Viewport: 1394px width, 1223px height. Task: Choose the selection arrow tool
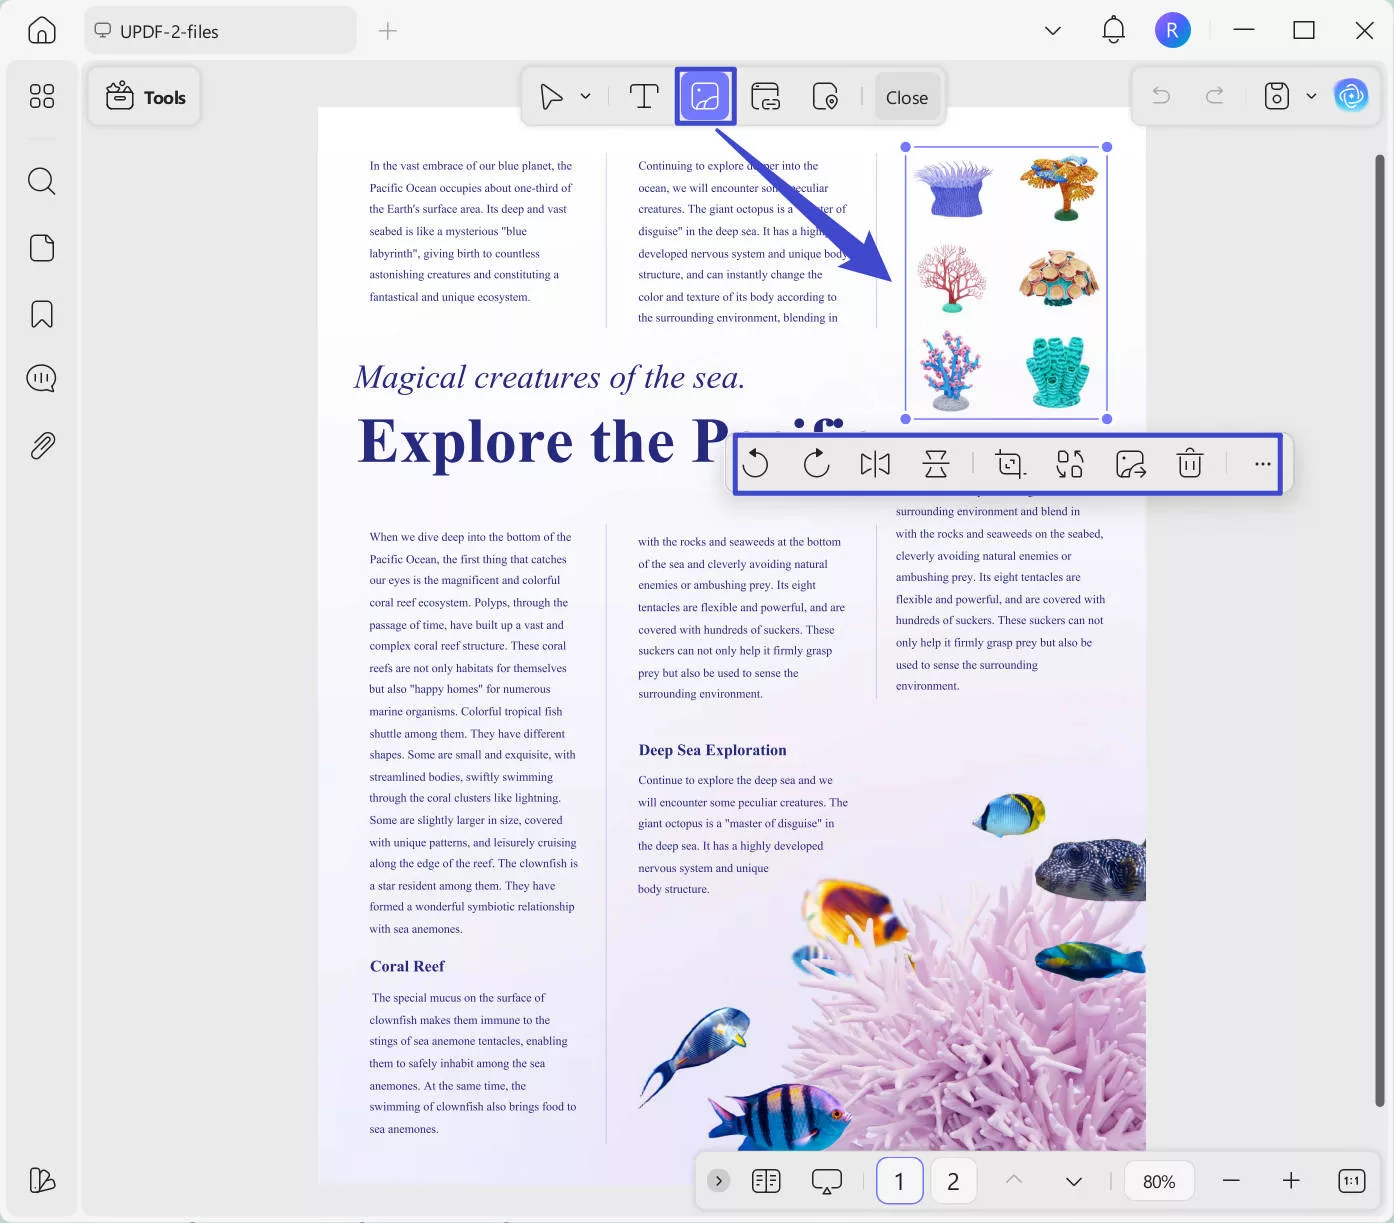(x=551, y=97)
